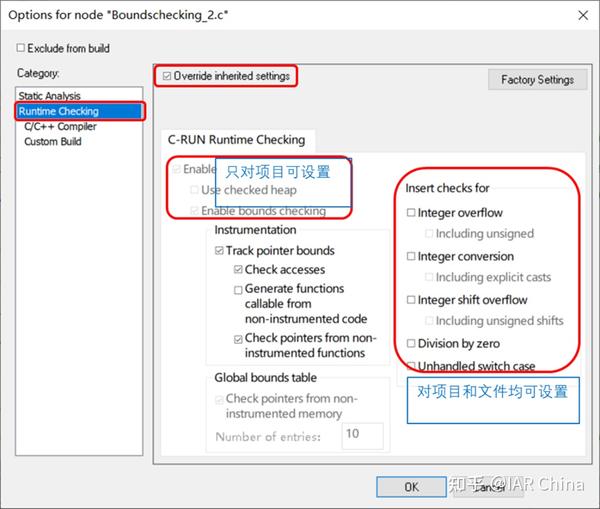Click the Number of entries field

(x=362, y=436)
